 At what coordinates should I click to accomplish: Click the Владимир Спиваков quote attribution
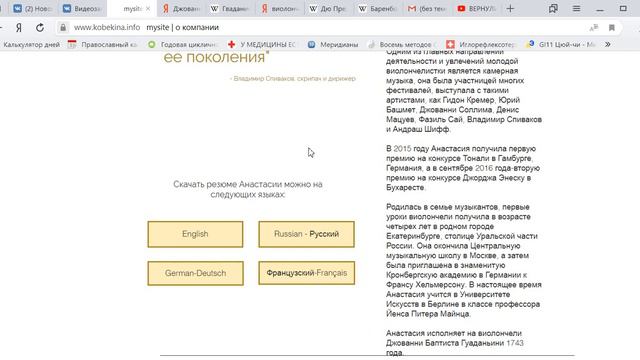point(293,78)
